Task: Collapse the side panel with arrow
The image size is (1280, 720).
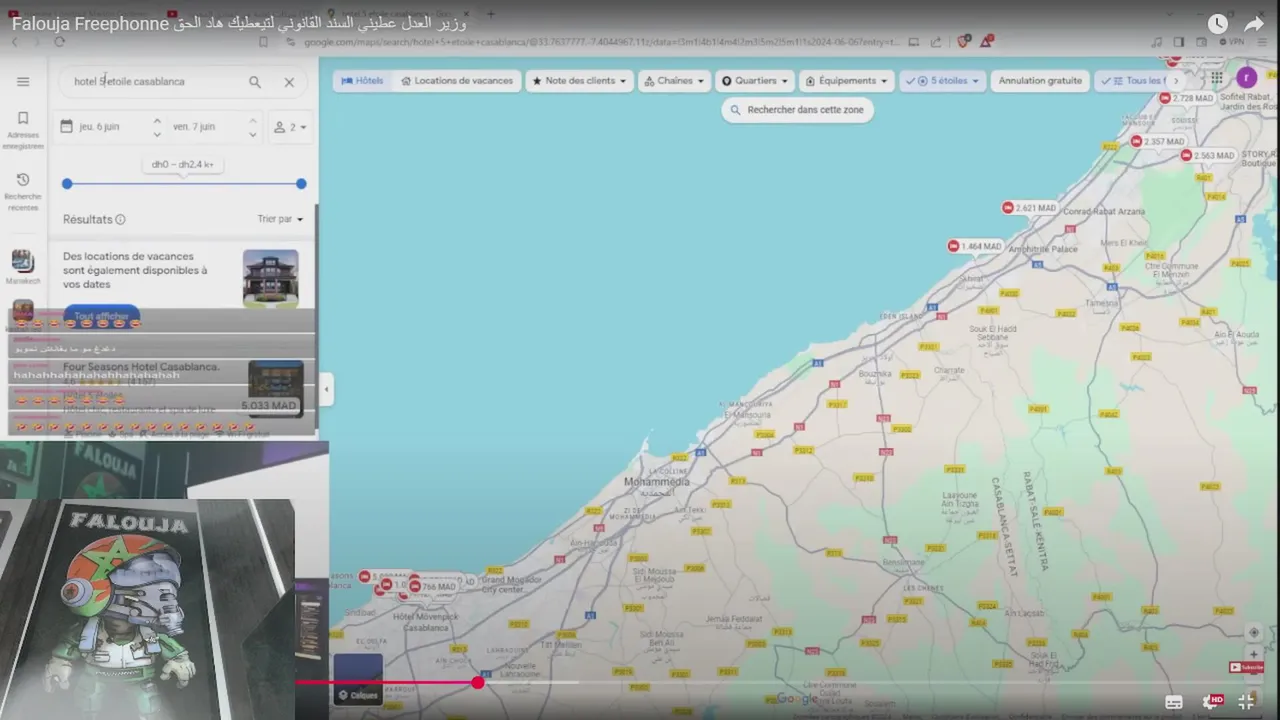Action: point(326,390)
